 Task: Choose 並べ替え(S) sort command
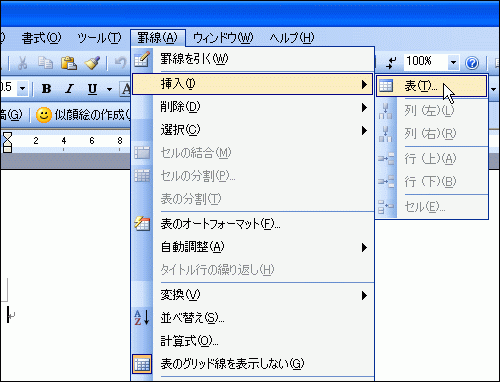(x=253, y=318)
